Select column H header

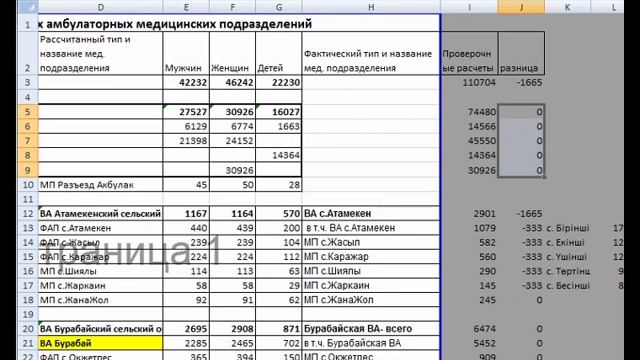pos(371,7)
